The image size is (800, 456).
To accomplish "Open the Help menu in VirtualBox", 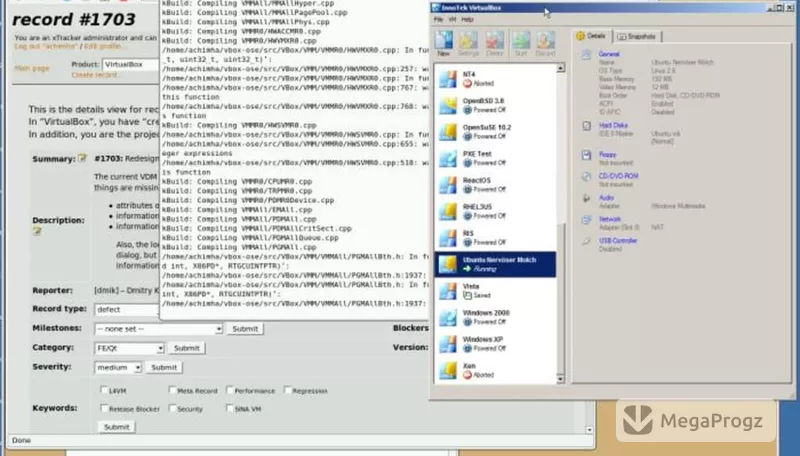I will [467, 19].
